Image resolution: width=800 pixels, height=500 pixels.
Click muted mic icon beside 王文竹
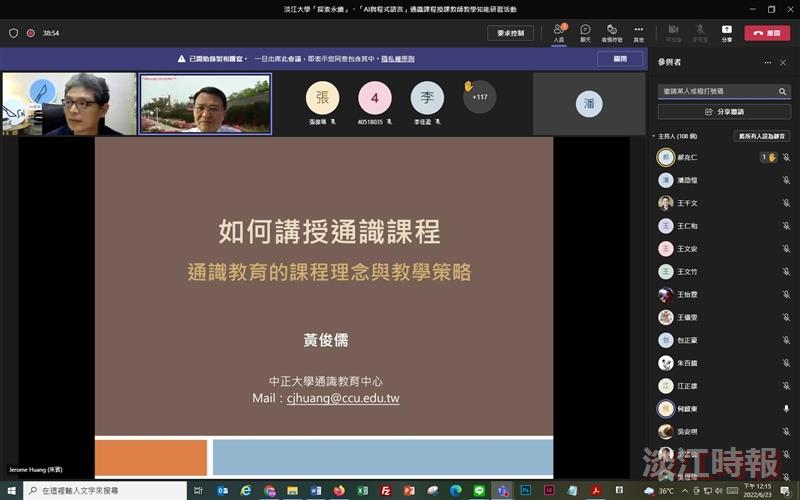coord(786,271)
